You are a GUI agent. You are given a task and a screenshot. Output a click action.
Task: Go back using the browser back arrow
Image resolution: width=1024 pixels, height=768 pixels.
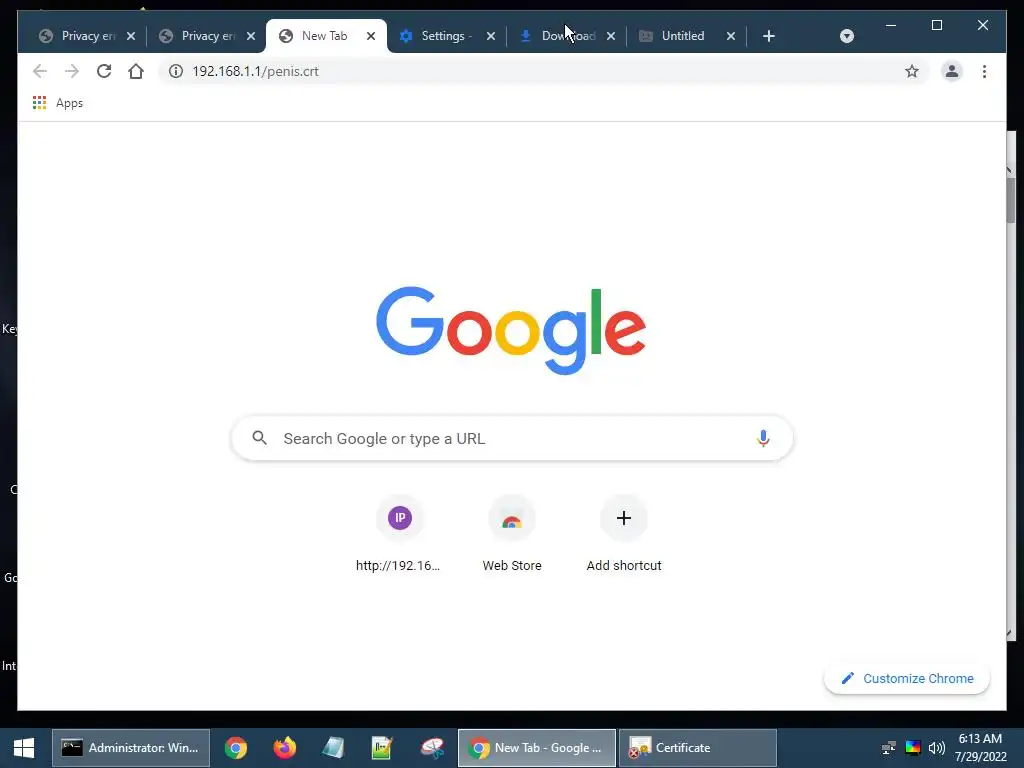tap(40, 71)
